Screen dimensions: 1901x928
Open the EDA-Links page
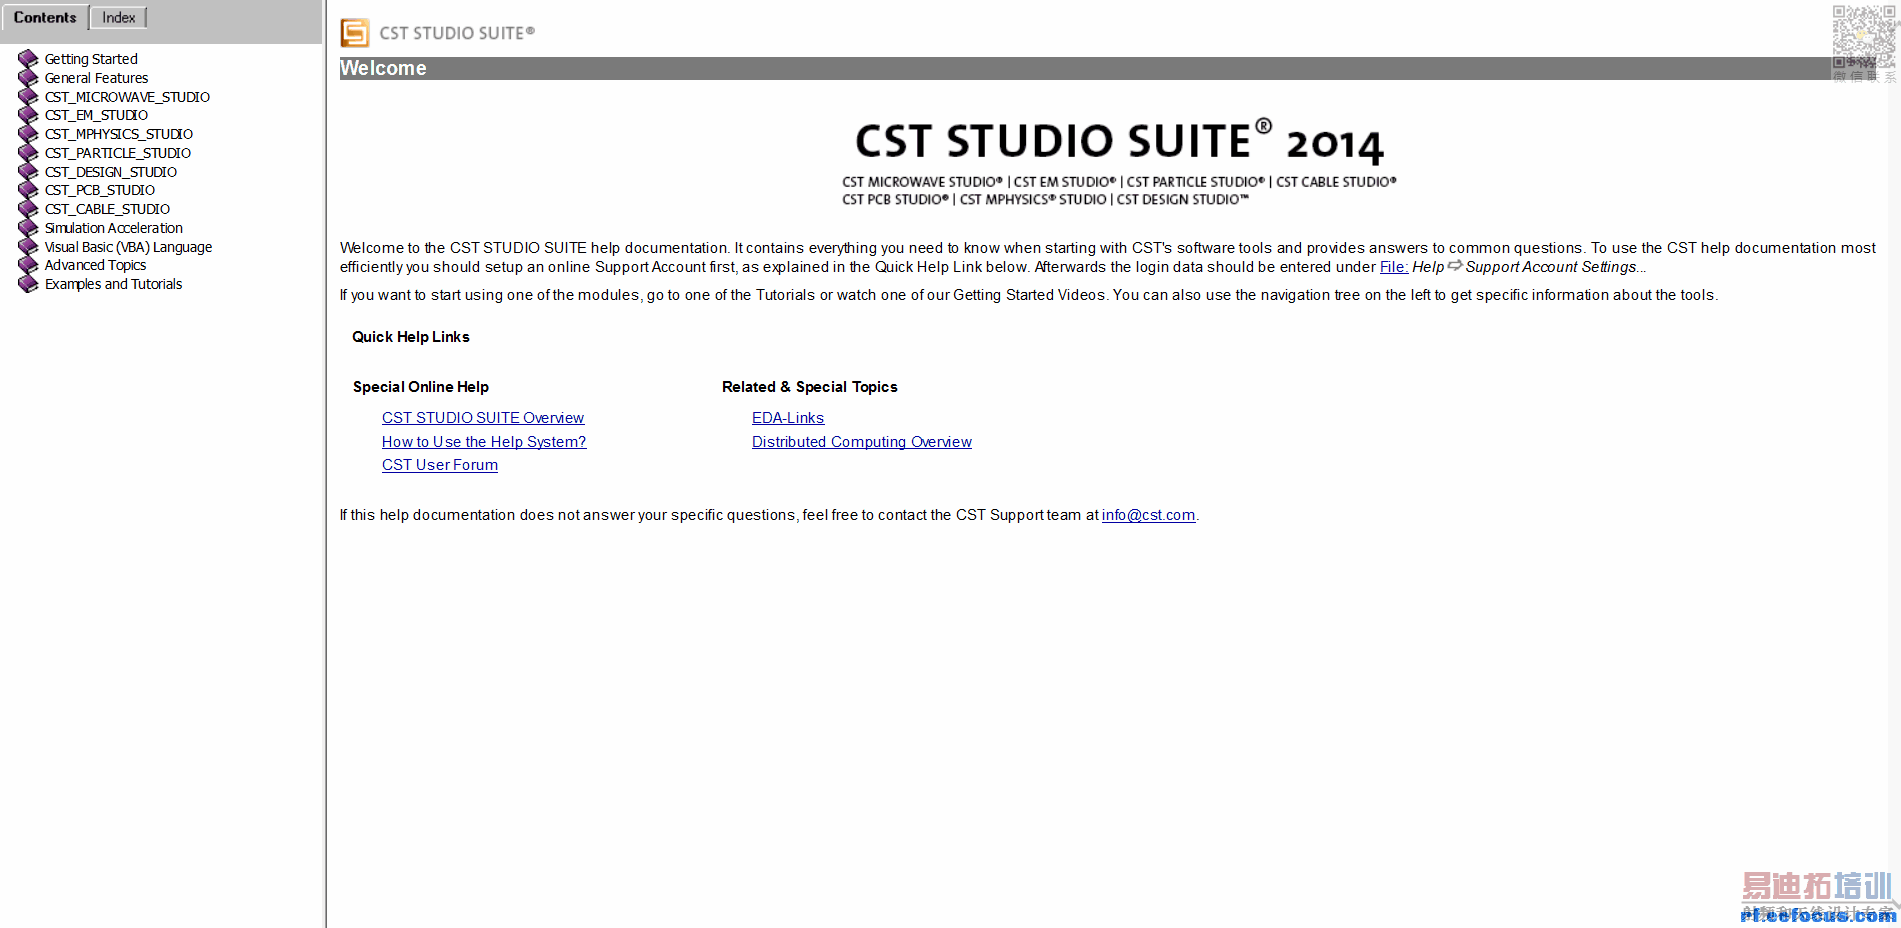(x=788, y=418)
